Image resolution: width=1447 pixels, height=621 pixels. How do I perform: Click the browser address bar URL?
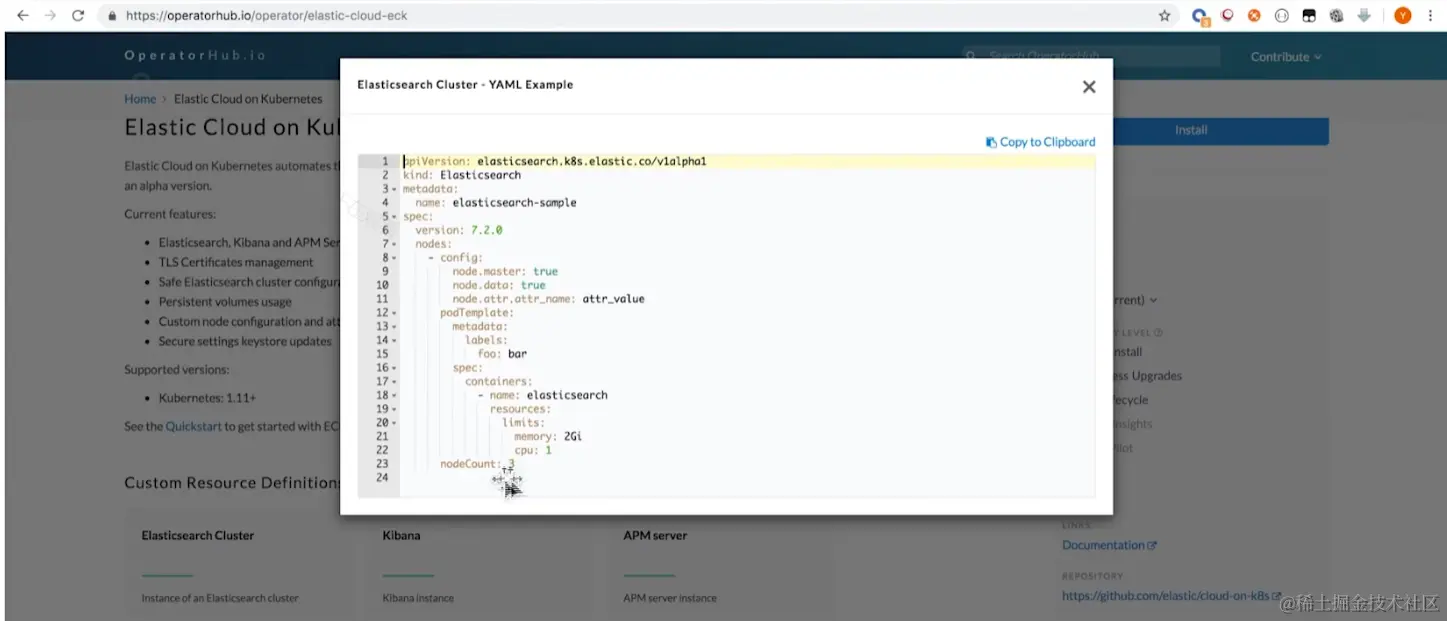click(x=265, y=16)
